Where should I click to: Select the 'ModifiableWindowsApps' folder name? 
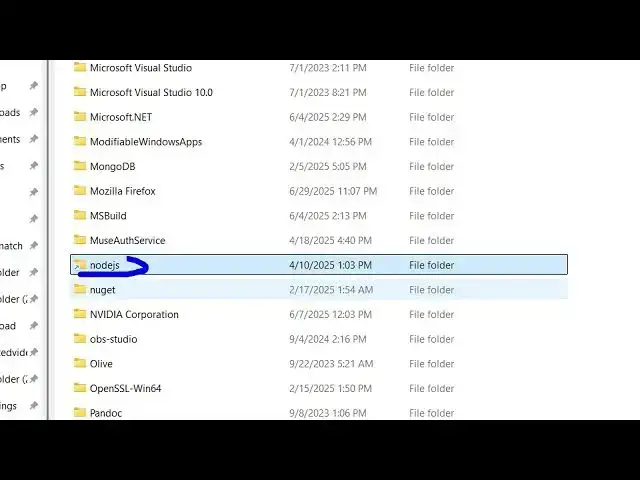[146, 142]
